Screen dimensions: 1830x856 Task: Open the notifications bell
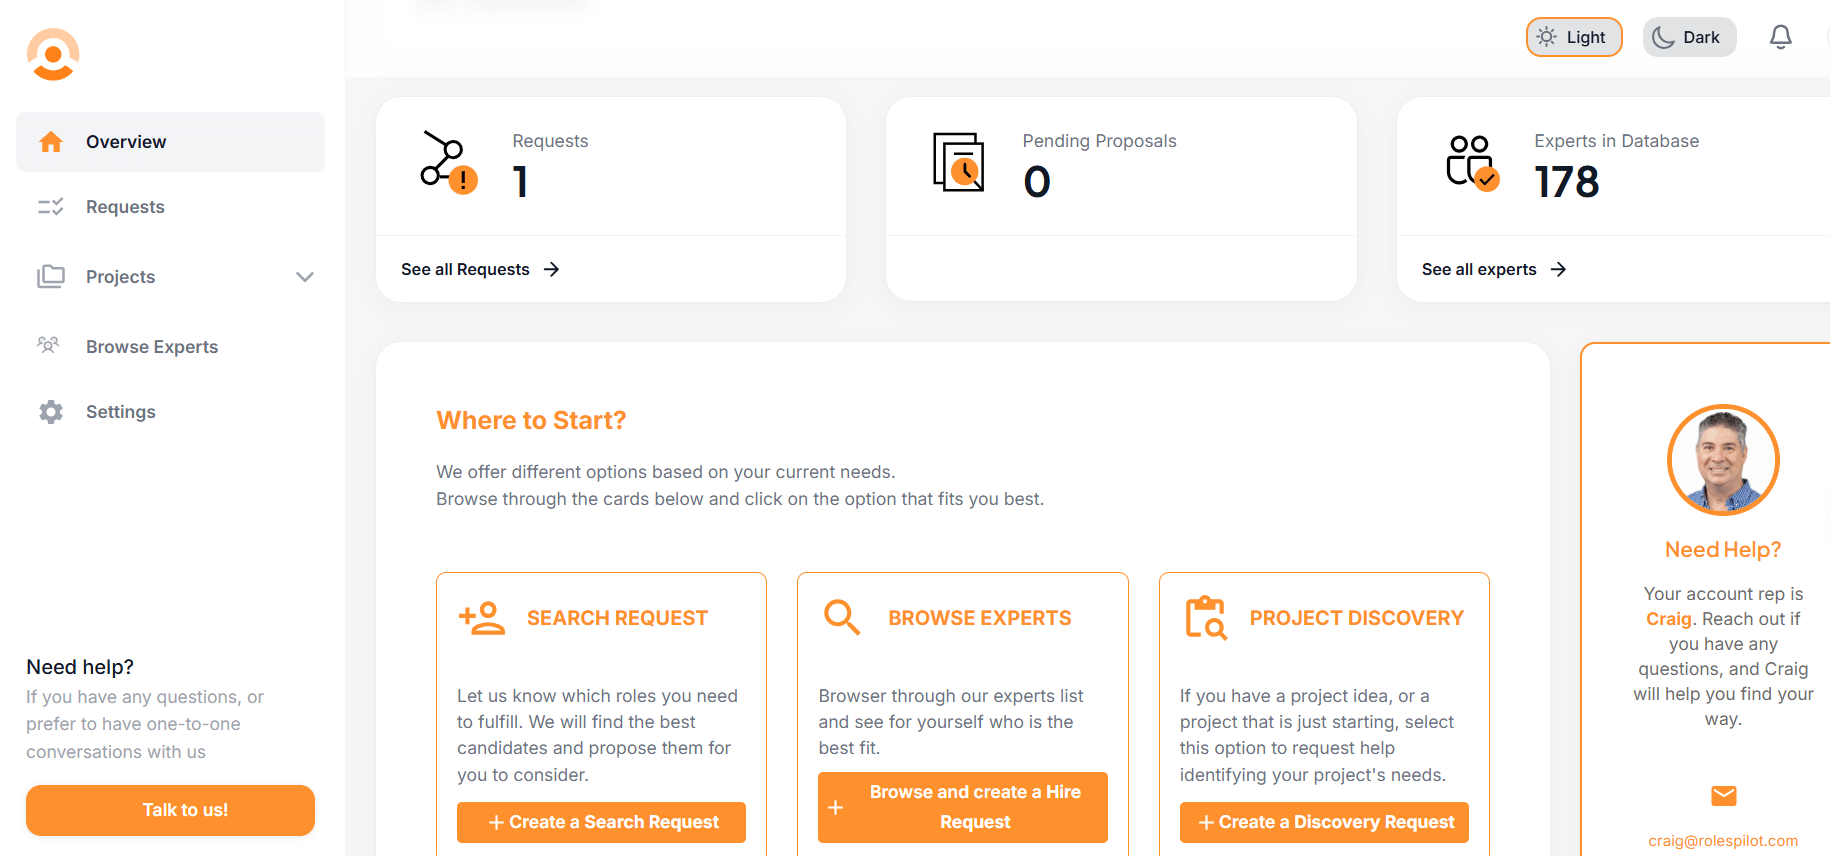[x=1780, y=37]
